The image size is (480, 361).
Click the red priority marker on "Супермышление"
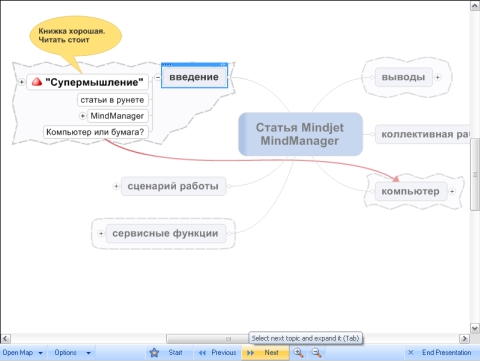[x=37, y=82]
